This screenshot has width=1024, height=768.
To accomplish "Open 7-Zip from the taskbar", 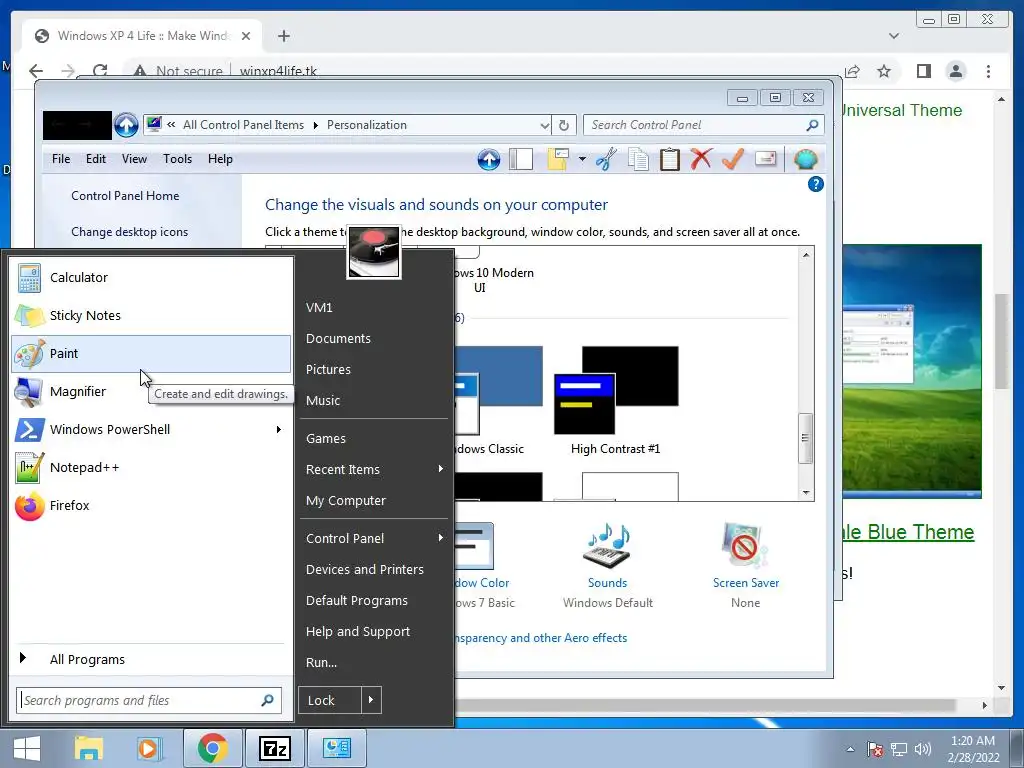I will [275, 748].
